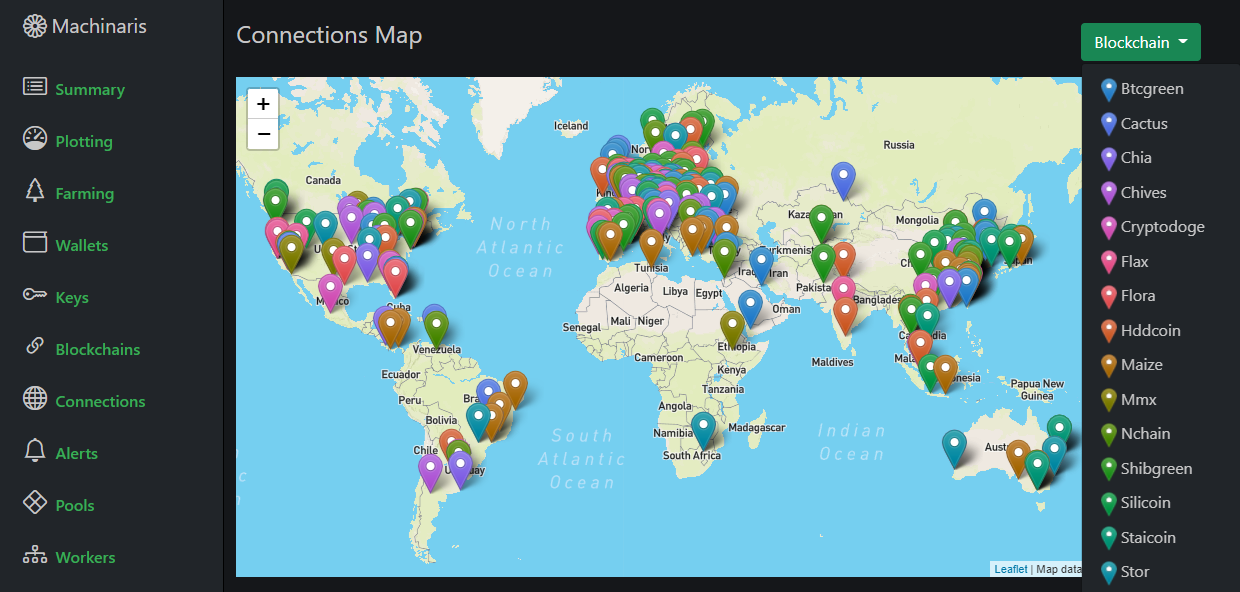1240x592 pixels.
Task: Go to the Workers page
Action: [x=85, y=557]
